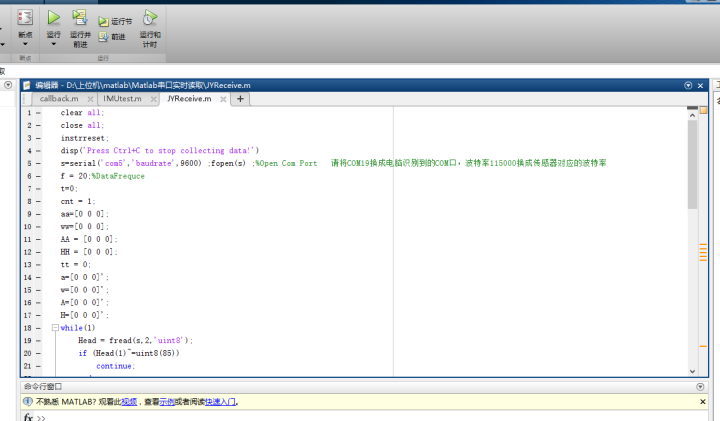
Task: Click the orange code analyzer status indicator
Action: [x=703, y=110]
